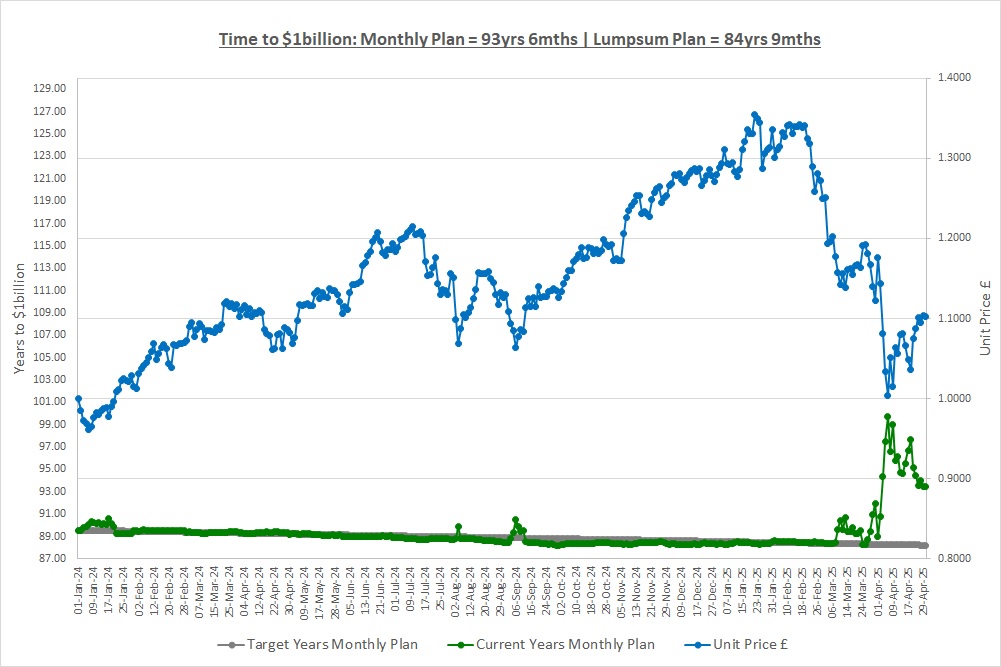The image size is (1001, 667).
Task: Click the gray legend marker for Target Years
Action: point(231,644)
